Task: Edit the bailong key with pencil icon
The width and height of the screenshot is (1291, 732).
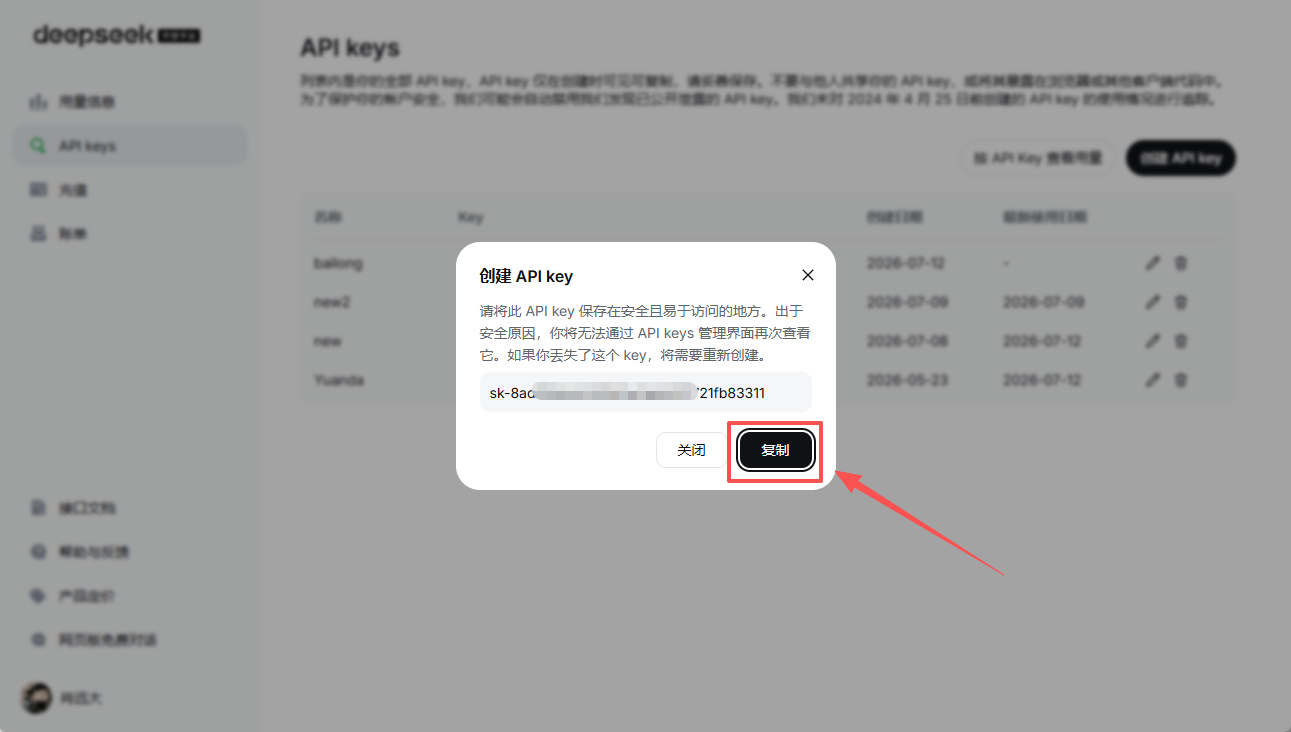Action: (x=1153, y=263)
